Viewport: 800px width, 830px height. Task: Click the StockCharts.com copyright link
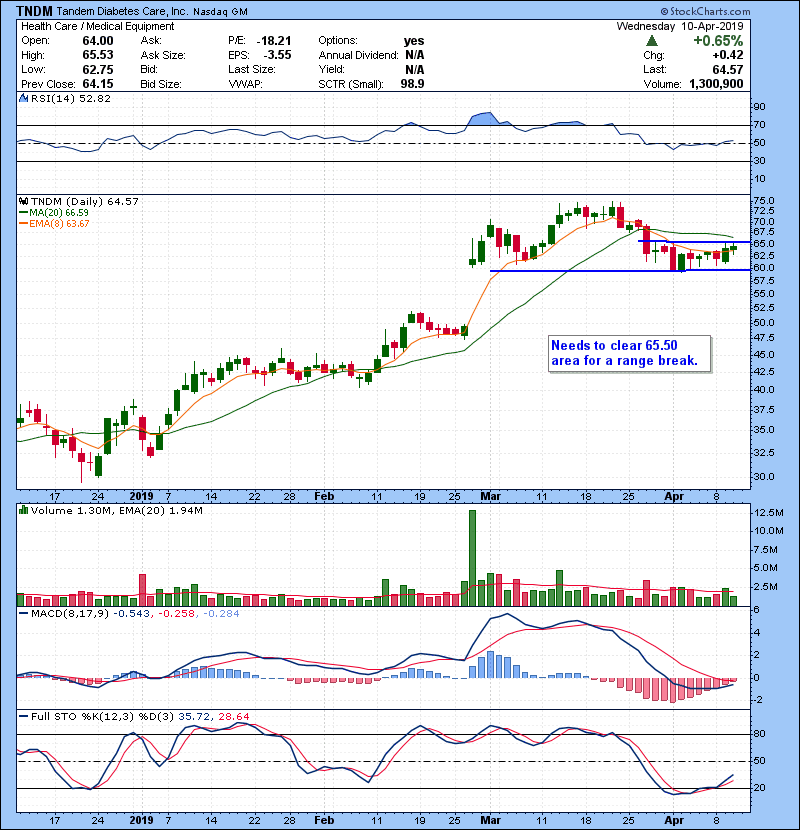(705, 11)
